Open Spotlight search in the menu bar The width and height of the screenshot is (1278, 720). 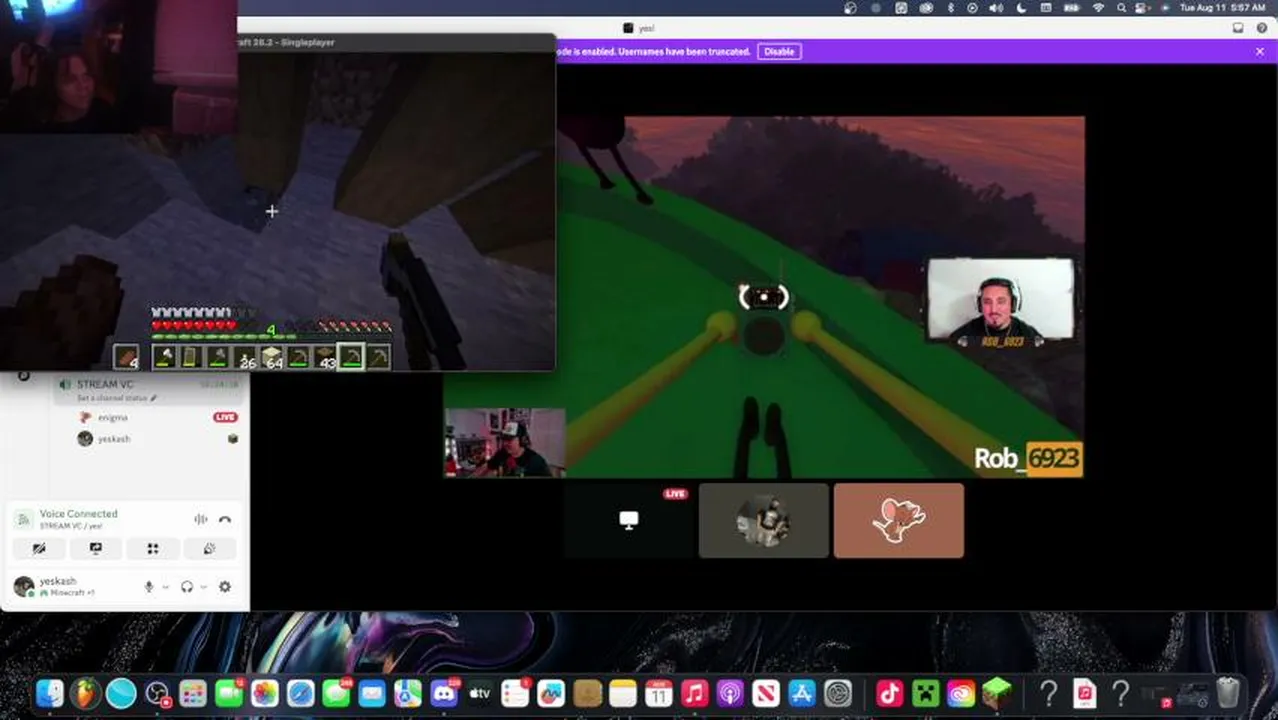click(1121, 8)
